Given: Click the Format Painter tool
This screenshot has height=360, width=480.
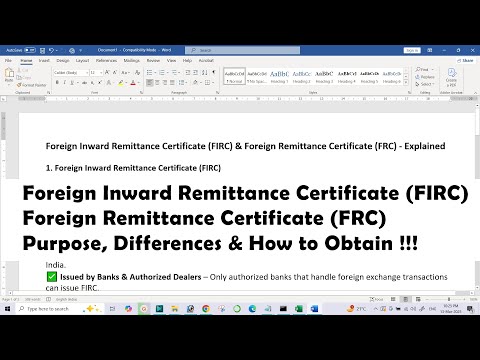Looking at the screenshot, I should click(x=31, y=85).
